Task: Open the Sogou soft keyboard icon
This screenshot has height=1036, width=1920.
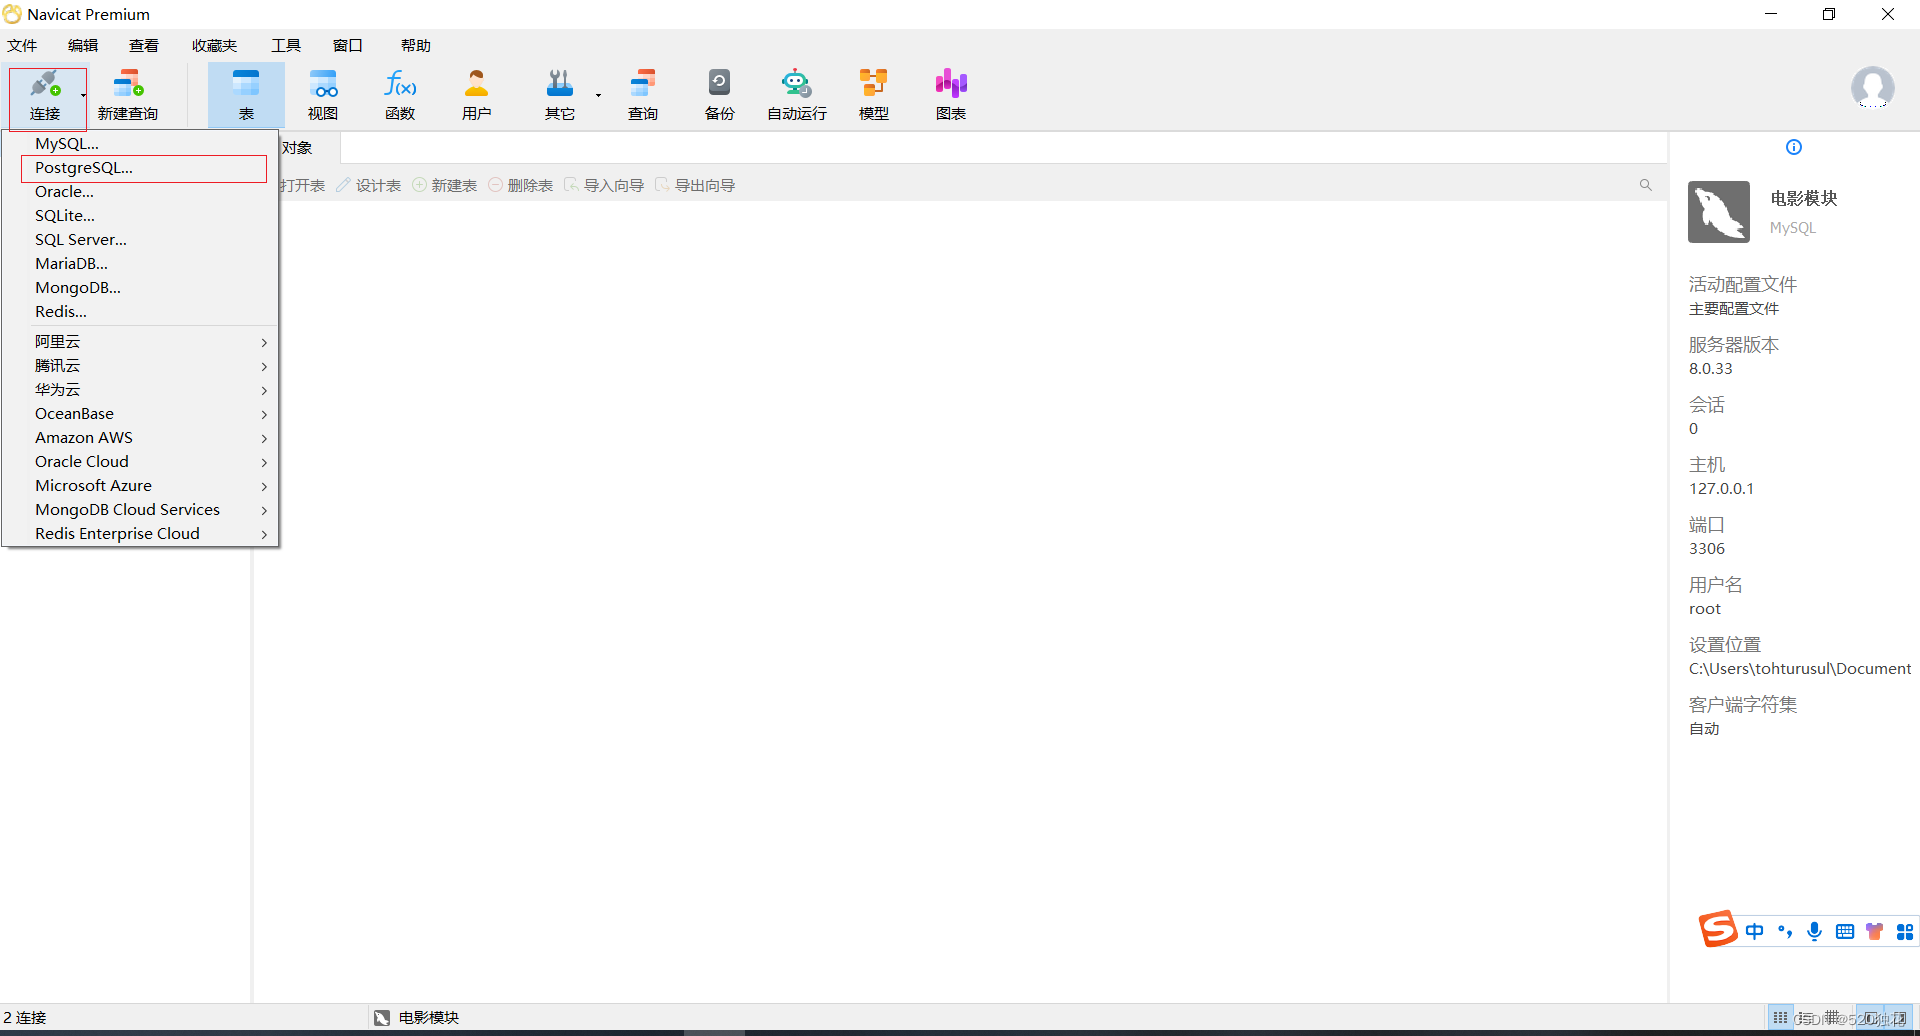Action: (1845, 931)
